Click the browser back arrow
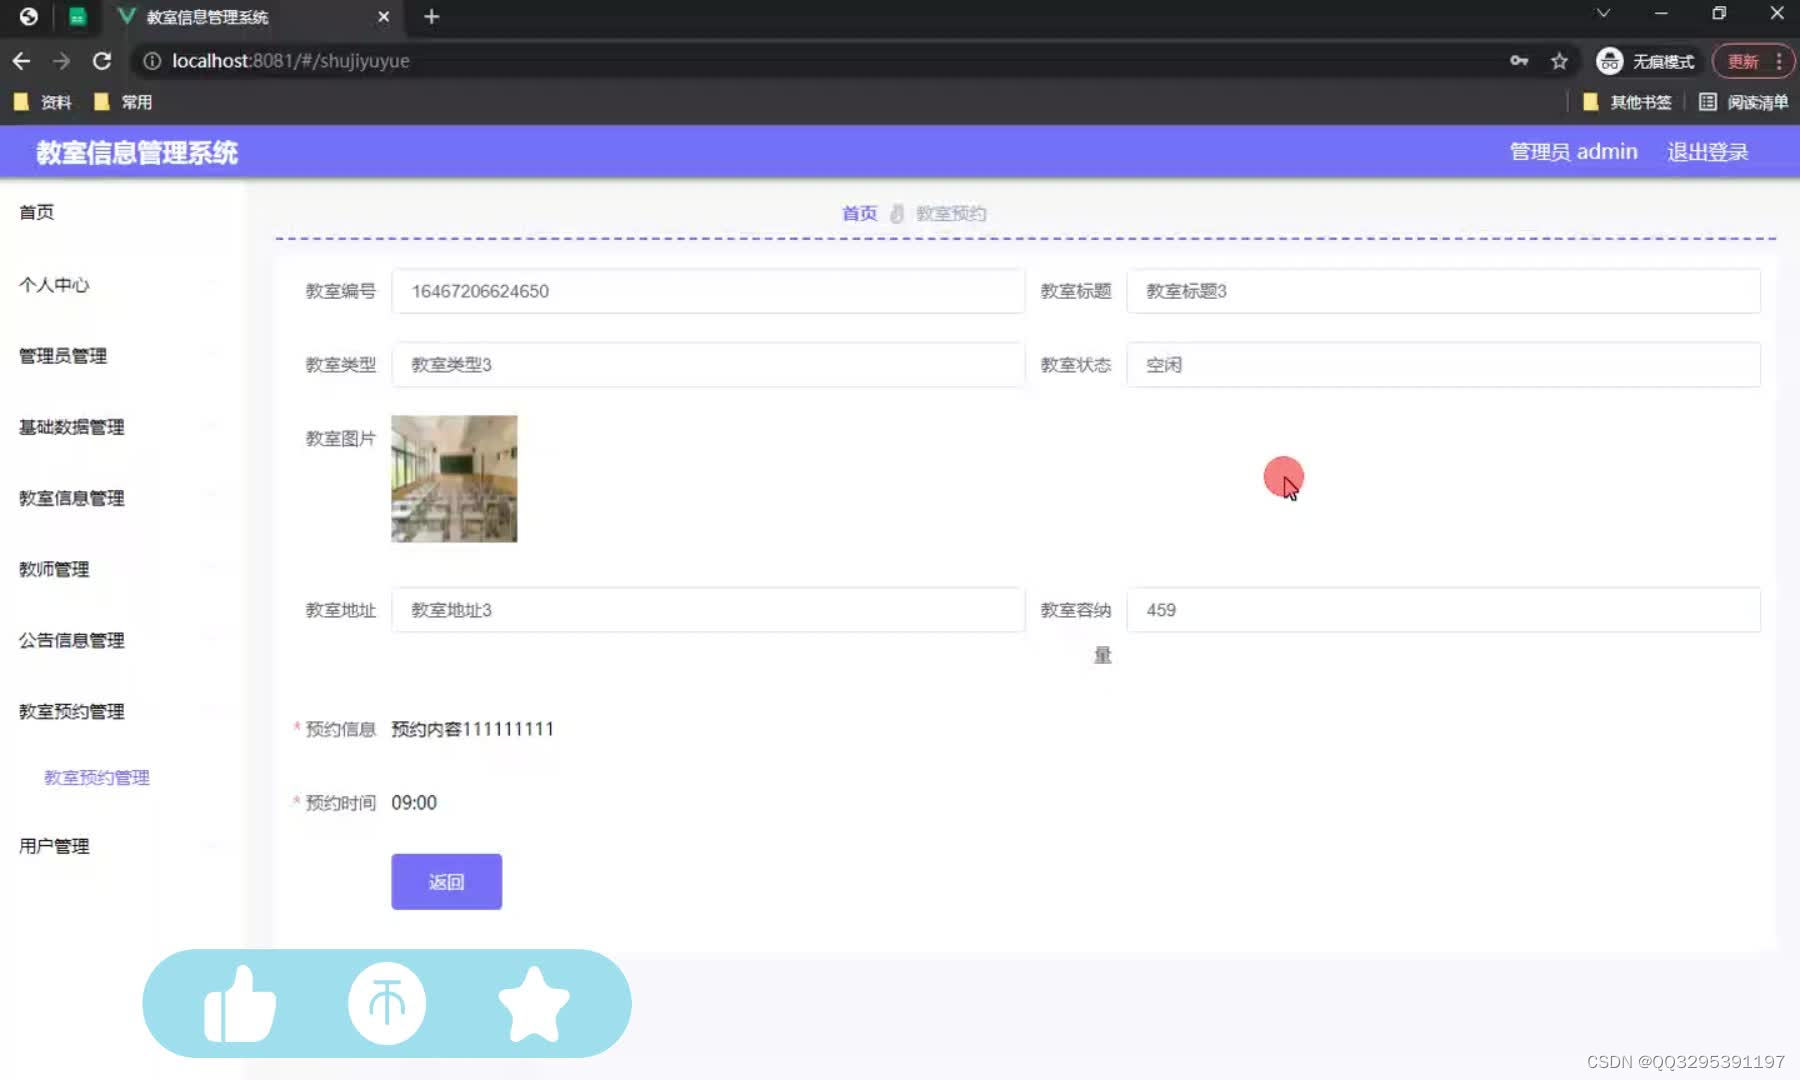 point(21,61)
